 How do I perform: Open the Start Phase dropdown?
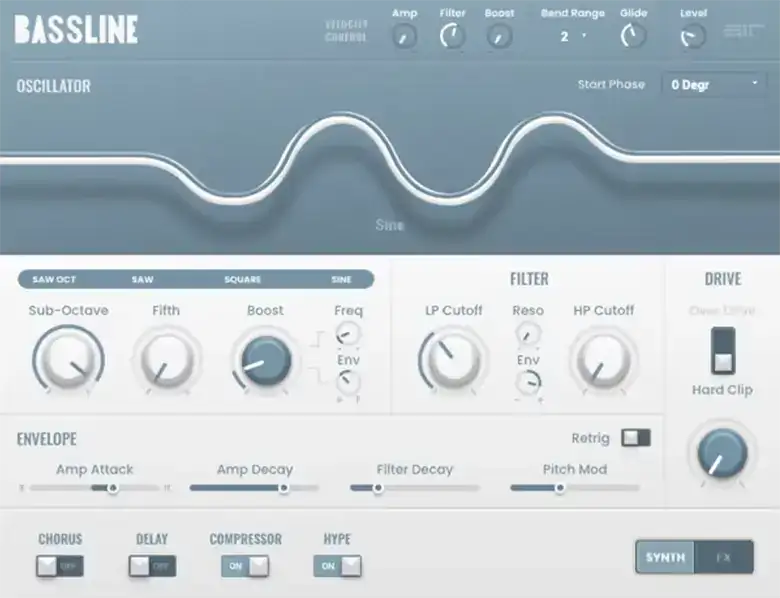coord(713,85)
